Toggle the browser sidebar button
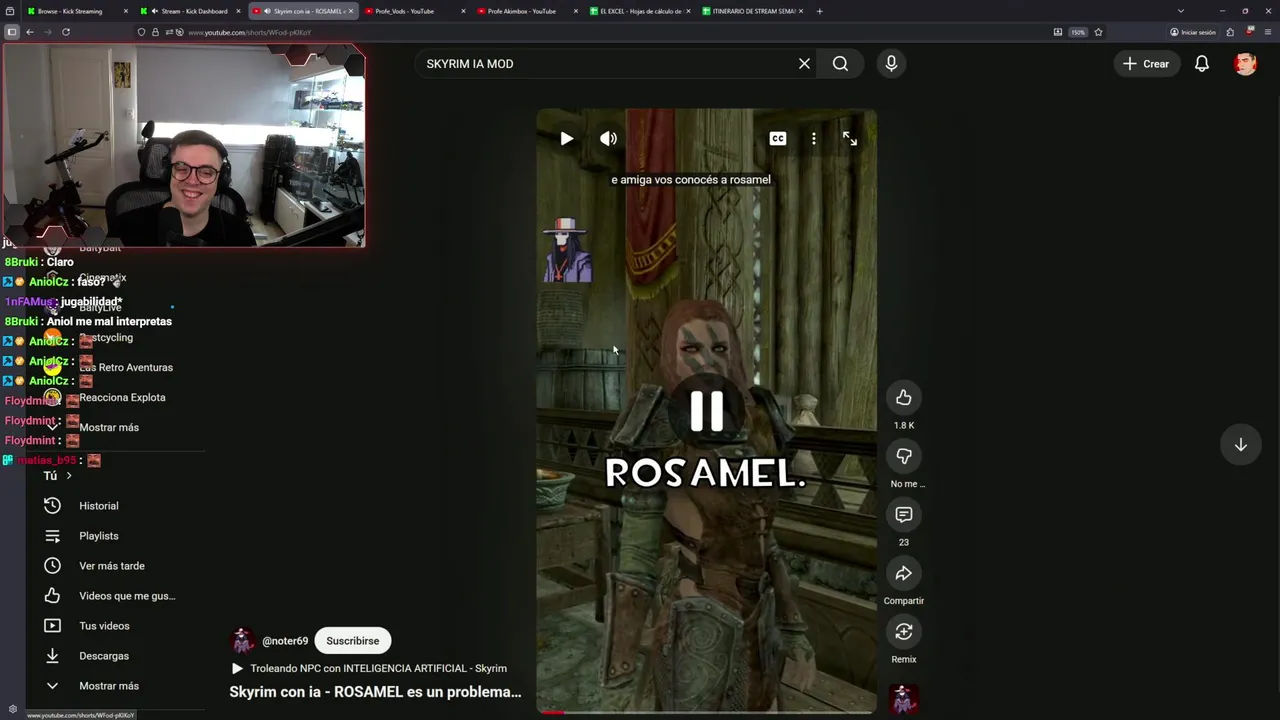The image size is (1280, 720). click(x=12, y=32)
